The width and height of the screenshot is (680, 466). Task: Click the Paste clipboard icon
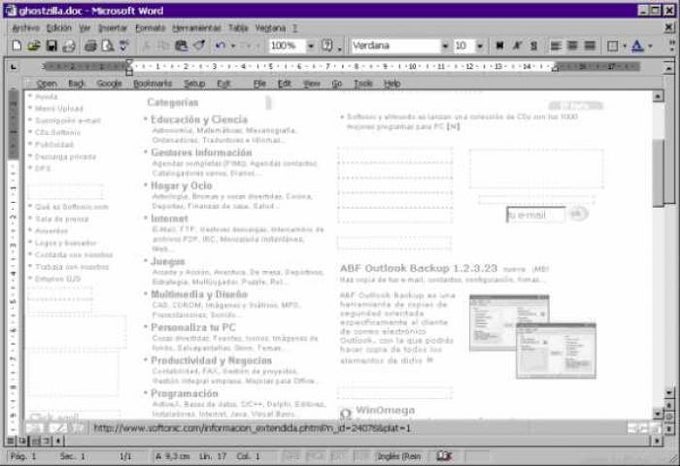pyautogui.click(x=181, y=46)
